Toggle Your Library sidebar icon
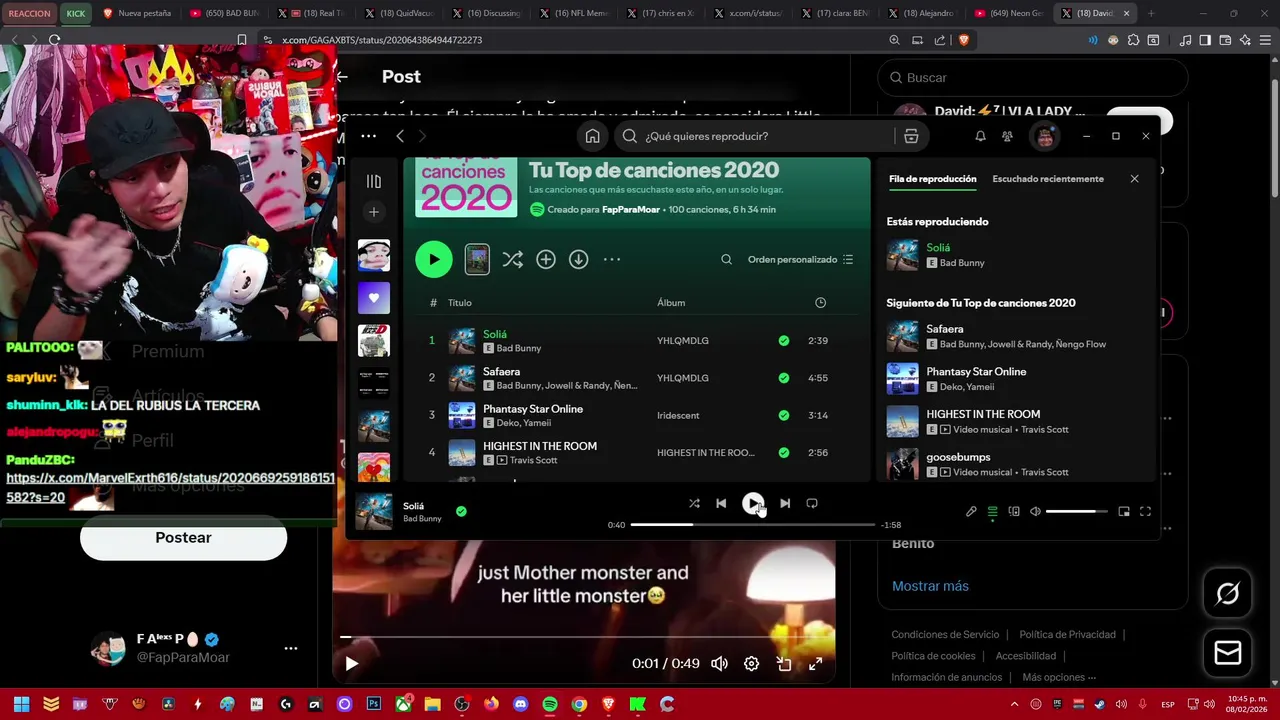 point(374,181)
